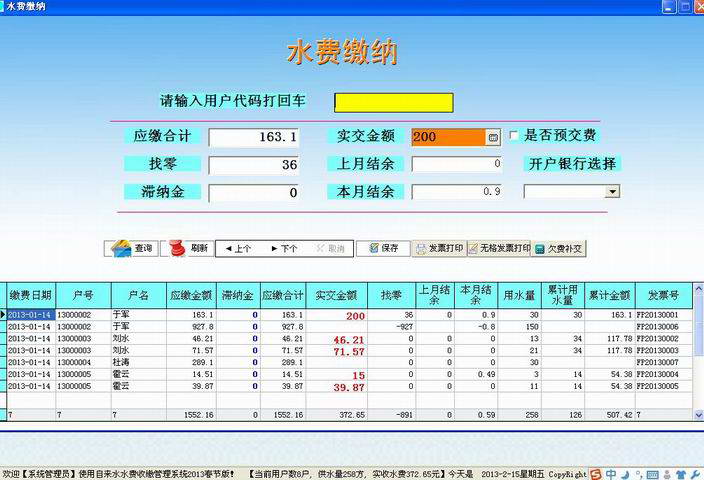Open calculator icon in 实交金额 field
The width and height of the screenshot is (704, 480).
(x=493, y=137)
